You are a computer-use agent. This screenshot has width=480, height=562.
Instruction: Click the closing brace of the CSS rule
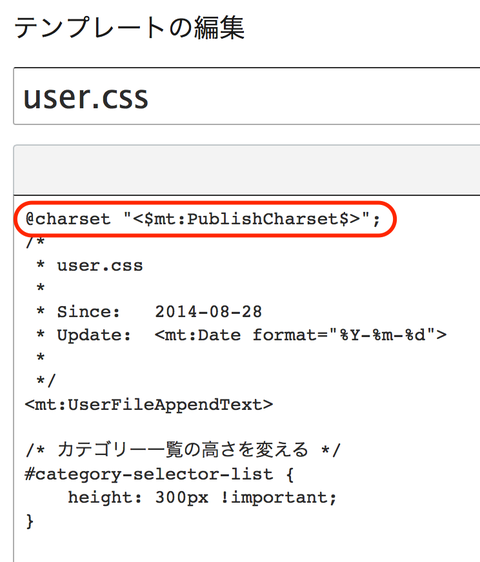tap(30, 520)
